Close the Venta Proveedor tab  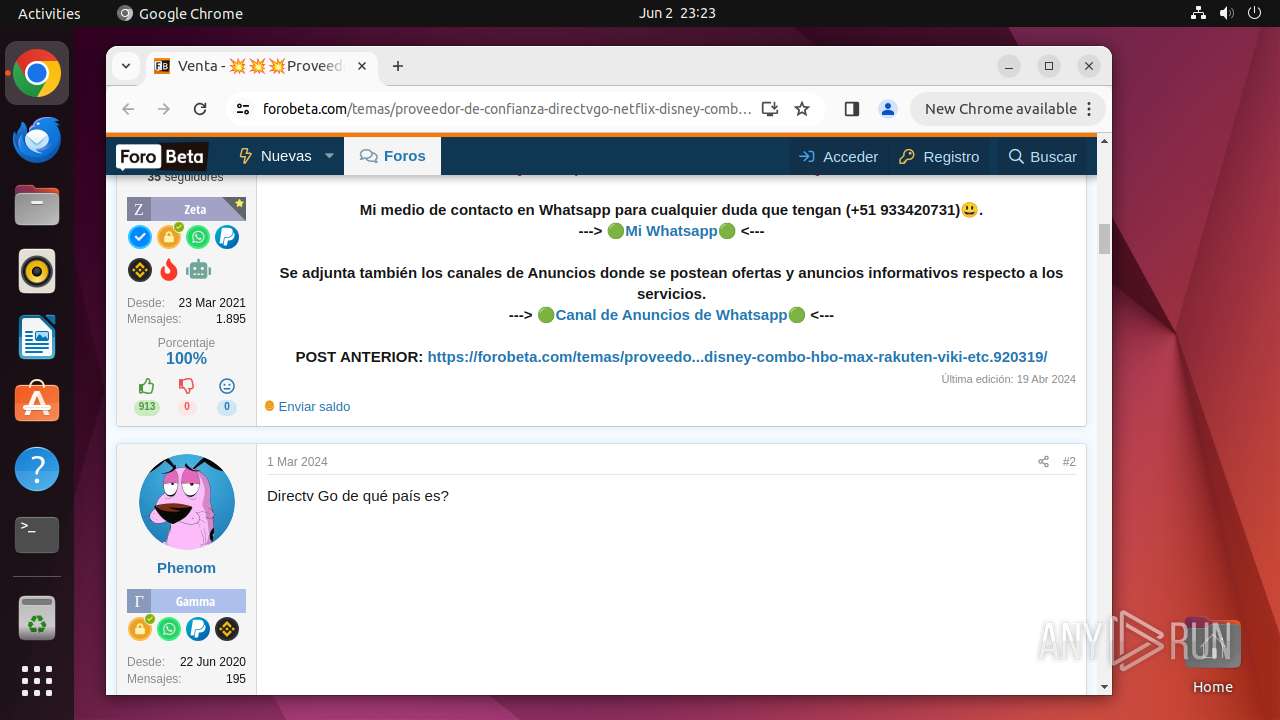pos(362,66)
